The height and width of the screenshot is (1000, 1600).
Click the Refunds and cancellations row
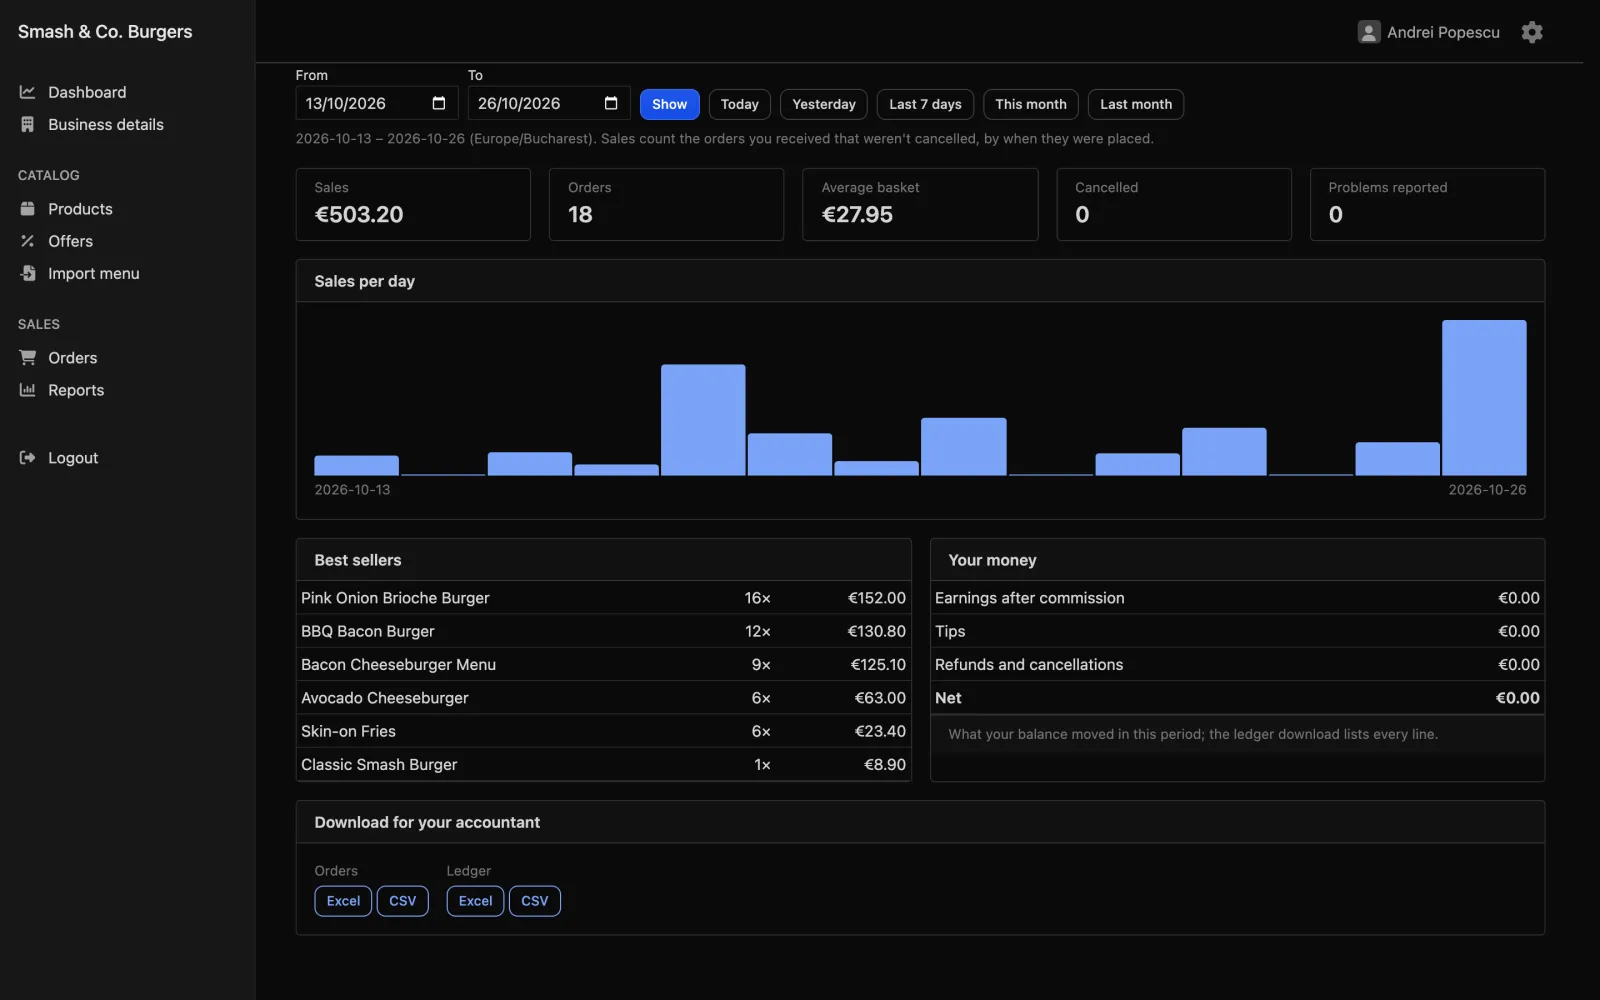[1237, 665]
